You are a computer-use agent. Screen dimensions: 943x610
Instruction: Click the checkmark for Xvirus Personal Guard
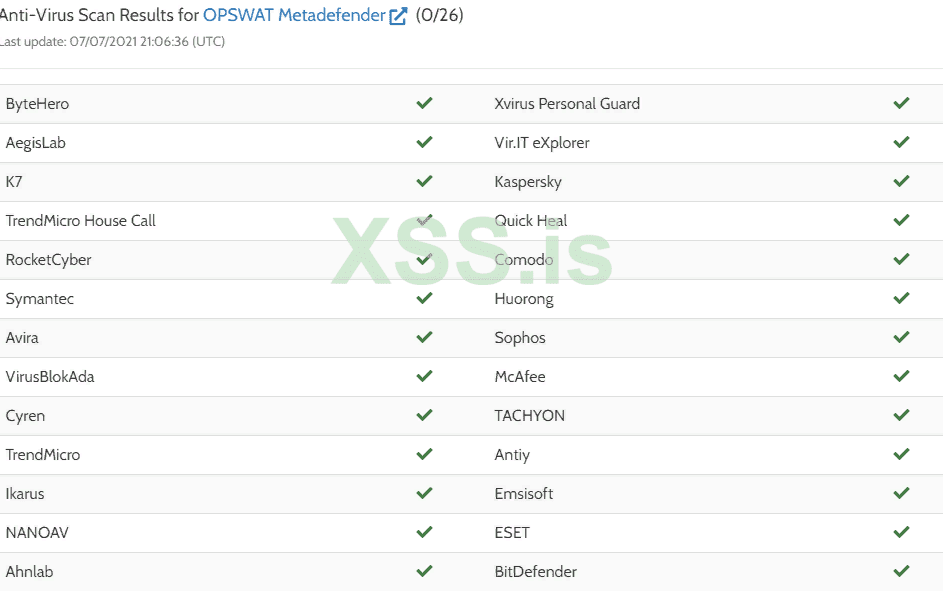click(x=901, y=103)
